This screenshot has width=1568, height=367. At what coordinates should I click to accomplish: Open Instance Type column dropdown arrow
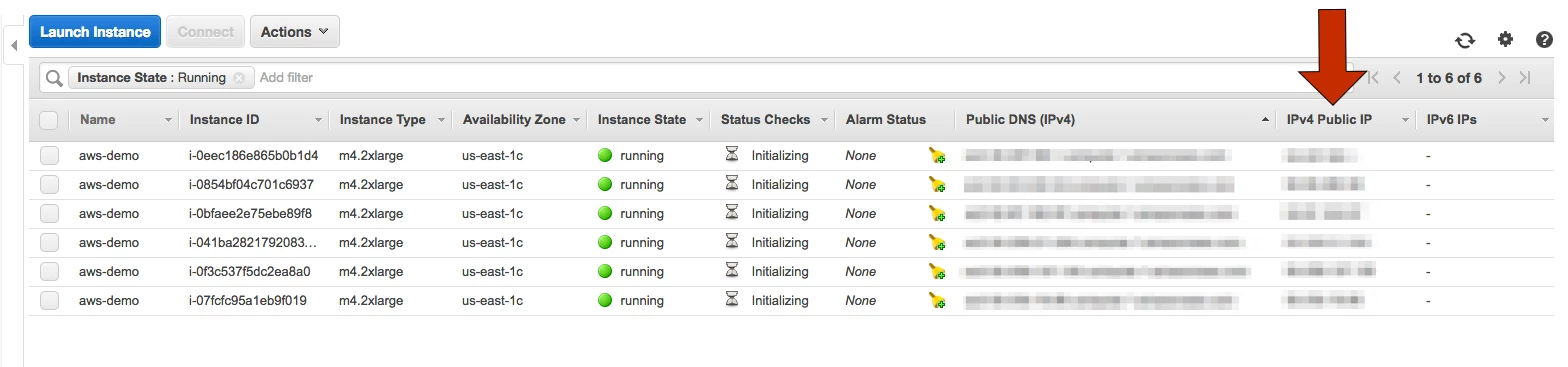click(441, 120)
